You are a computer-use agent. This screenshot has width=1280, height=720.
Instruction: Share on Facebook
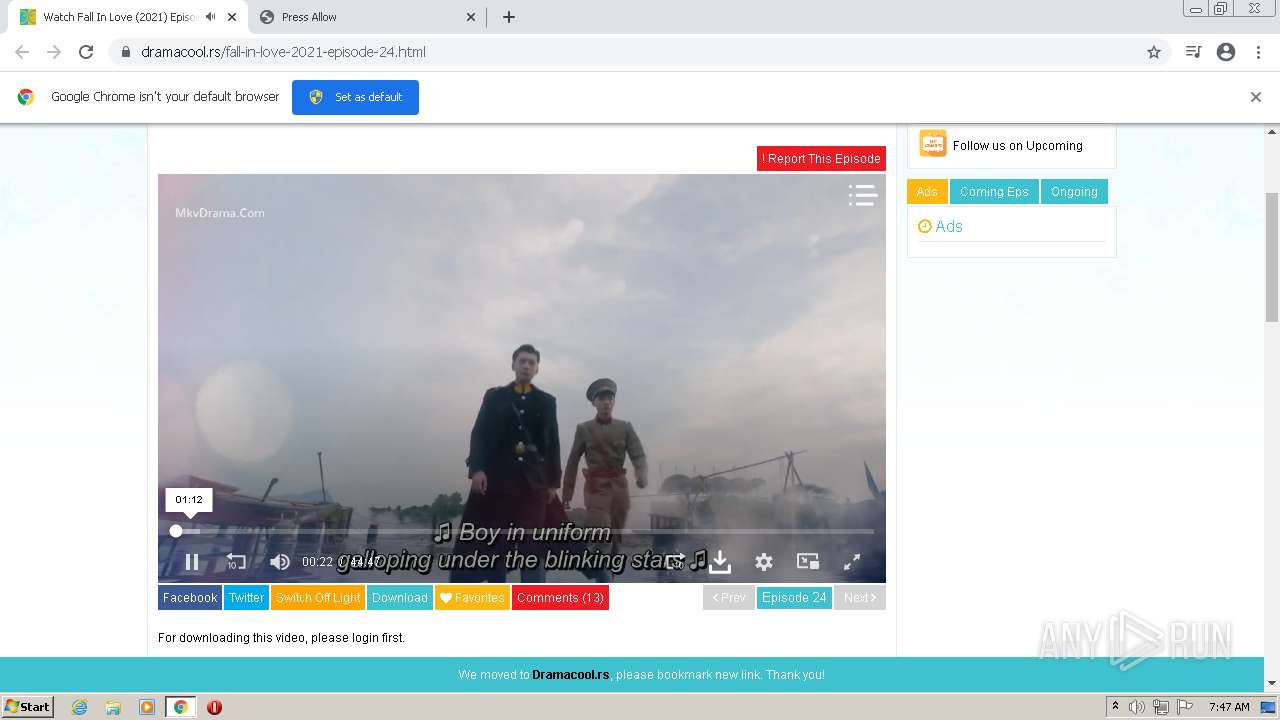click(190, 598)
